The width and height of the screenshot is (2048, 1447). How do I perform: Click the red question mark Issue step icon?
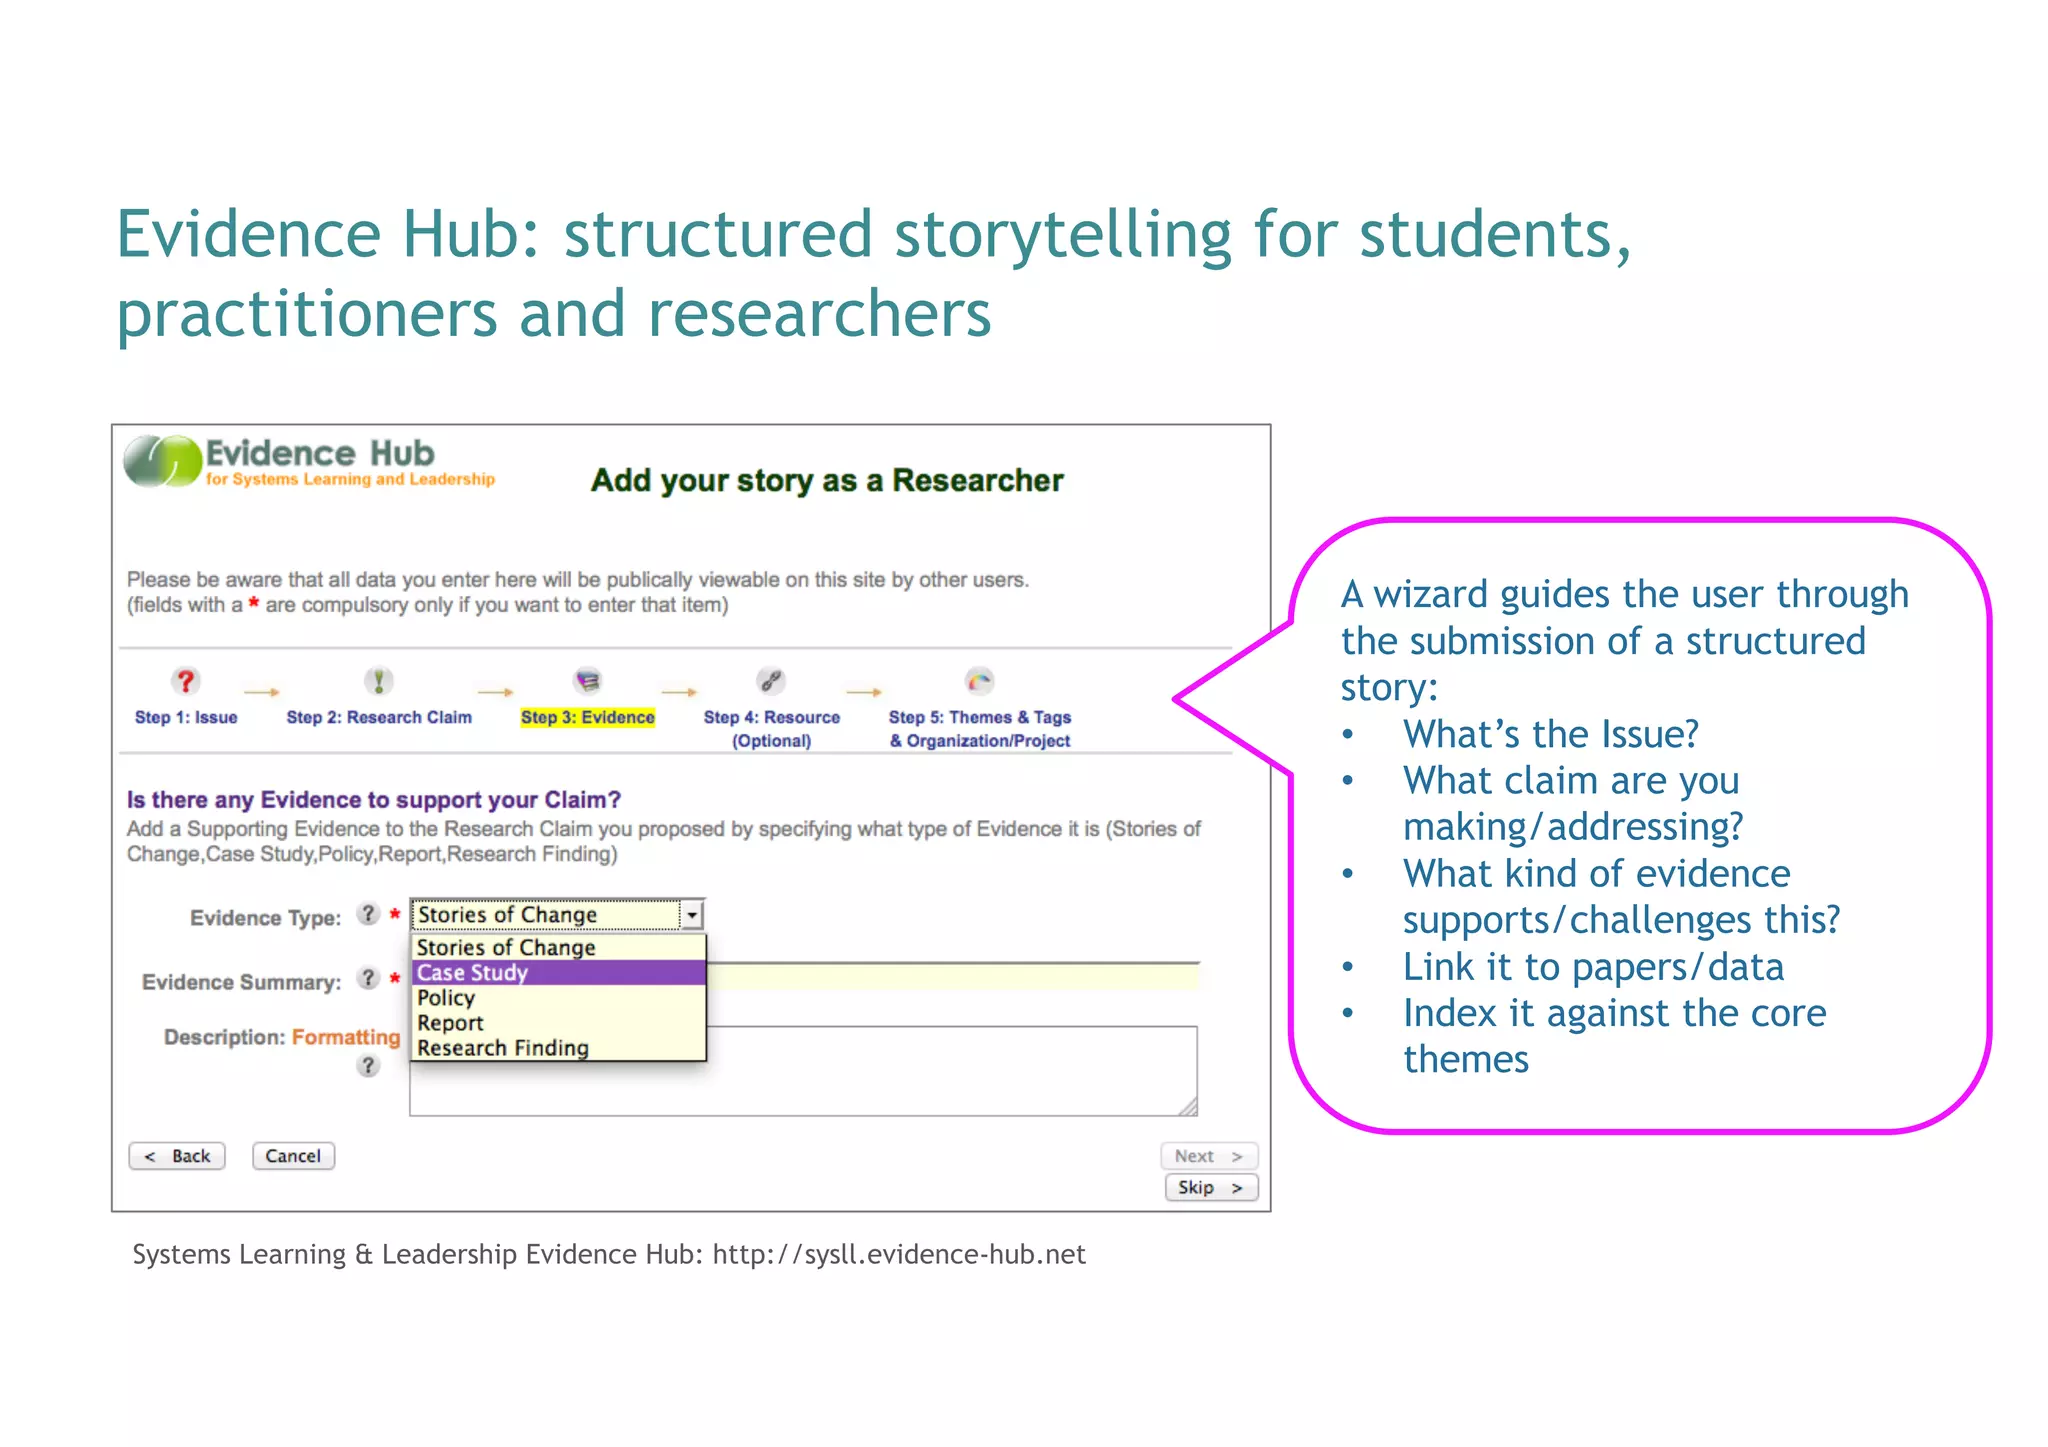185,681
